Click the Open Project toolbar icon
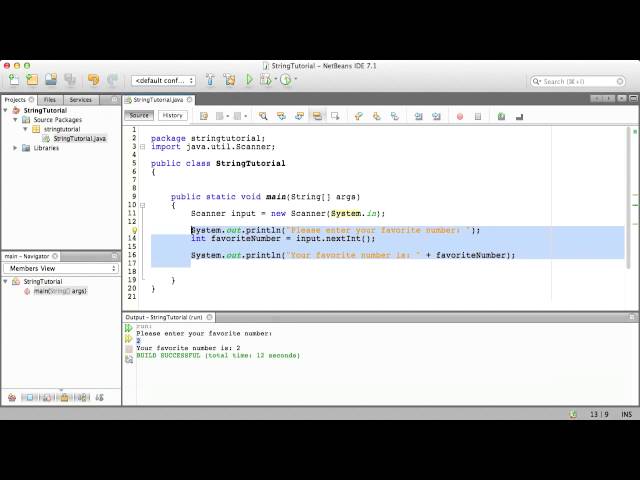640x480 pixels. 51,80
